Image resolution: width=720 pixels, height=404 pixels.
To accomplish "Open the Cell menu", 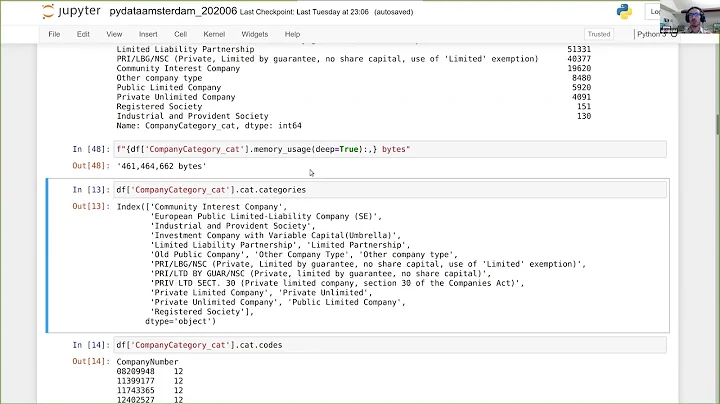I will [180, 34].
